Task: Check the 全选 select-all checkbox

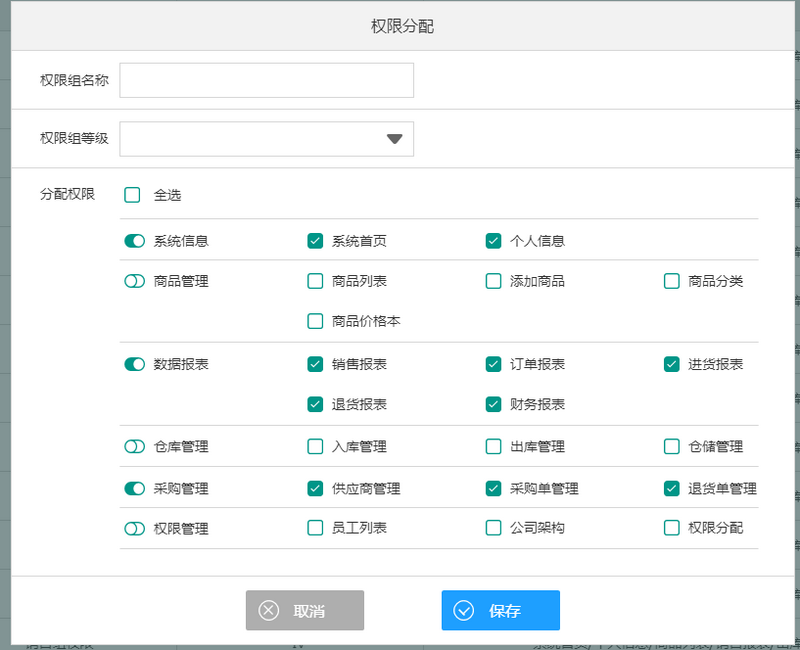Action: [x=133, y=195]
